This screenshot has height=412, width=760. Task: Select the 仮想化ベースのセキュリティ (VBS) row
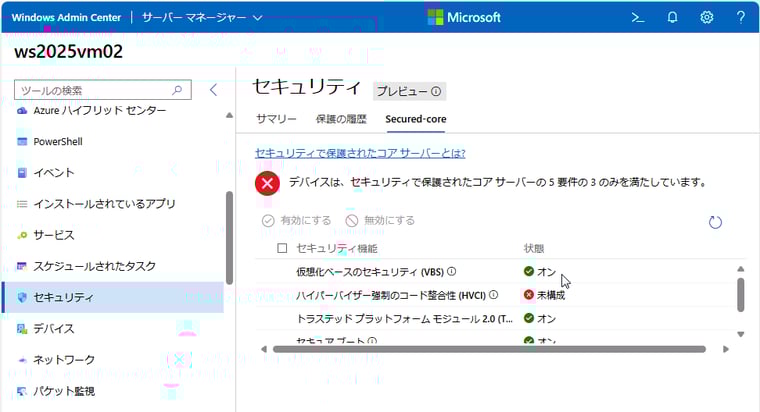pyautogui.click(x=494, y=271)
